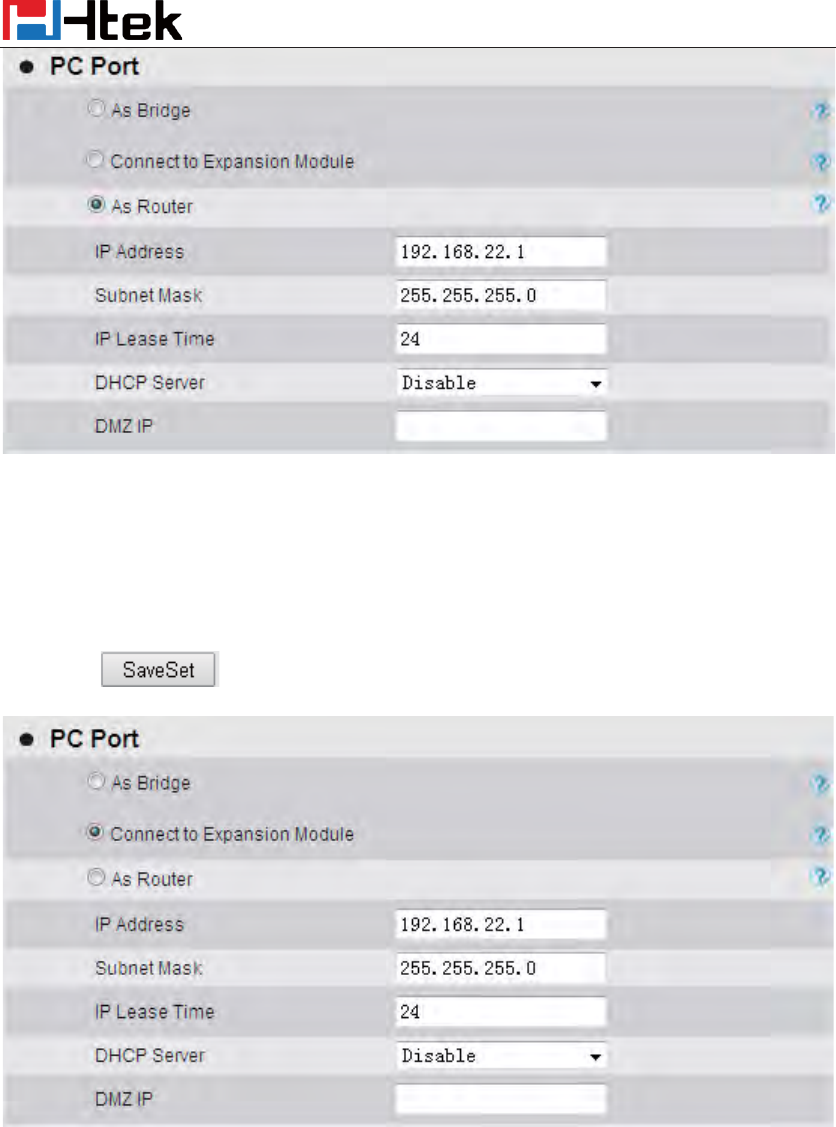Screen dimensions: 836x1127
Task: Click IP Address field in bottom panel
Action: click(501, 924)
